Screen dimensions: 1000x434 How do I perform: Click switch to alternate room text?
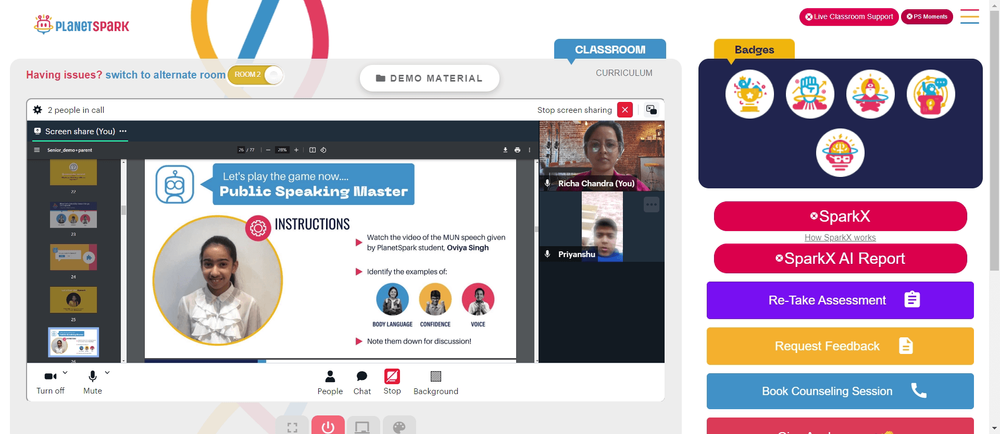(165, 75)
